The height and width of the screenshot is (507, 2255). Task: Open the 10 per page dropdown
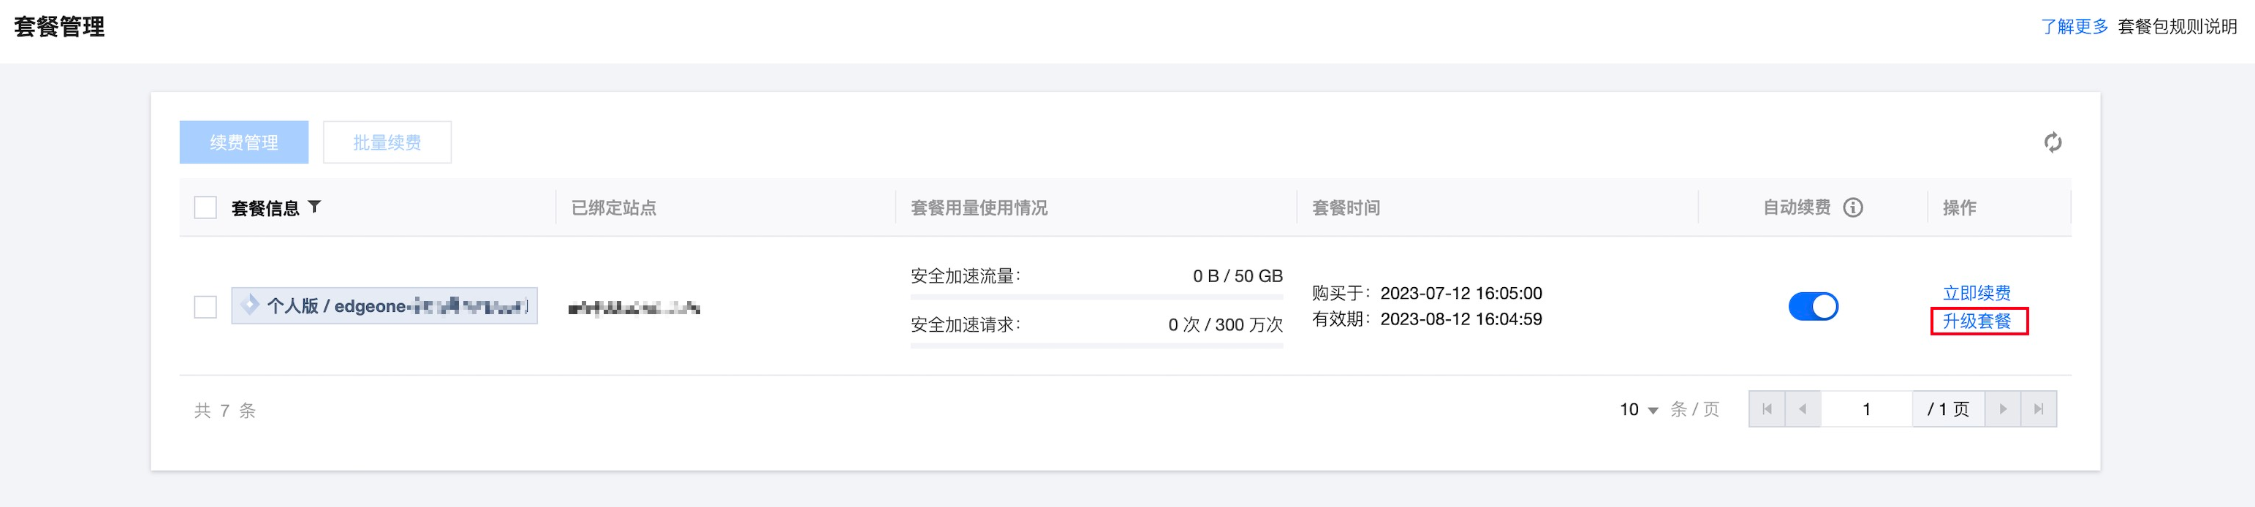pos(1639,409)
